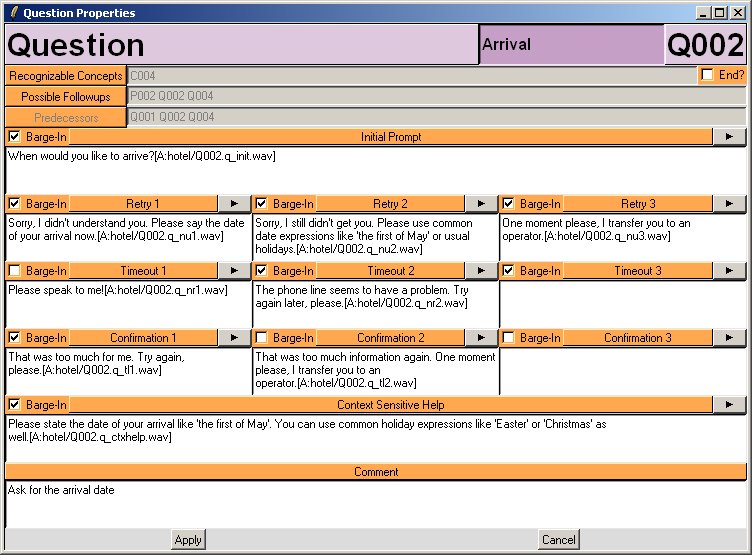Click the empty Confirmation 3 text area
This screenshot has height=555, width=752.
[x=623, y=371]
